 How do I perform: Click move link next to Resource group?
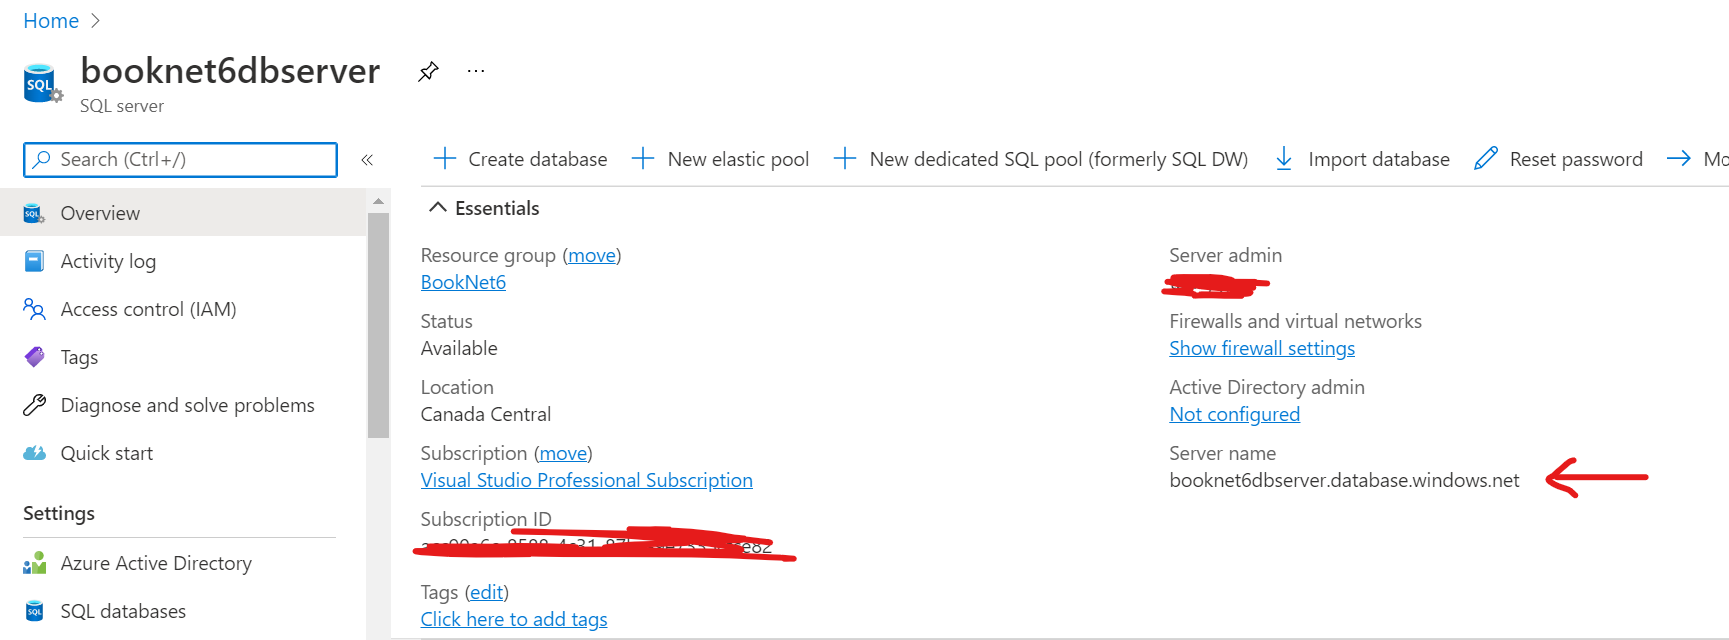(x=592, y=255)
